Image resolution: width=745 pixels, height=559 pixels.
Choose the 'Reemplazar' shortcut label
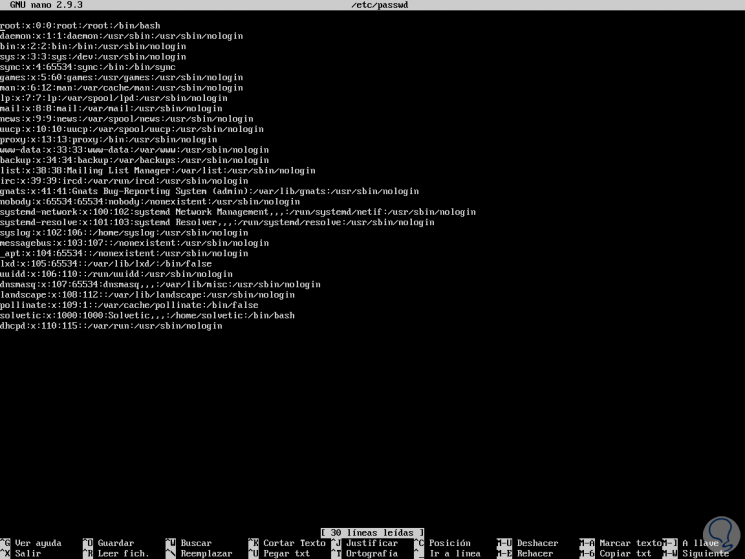[x=206, y=553]
